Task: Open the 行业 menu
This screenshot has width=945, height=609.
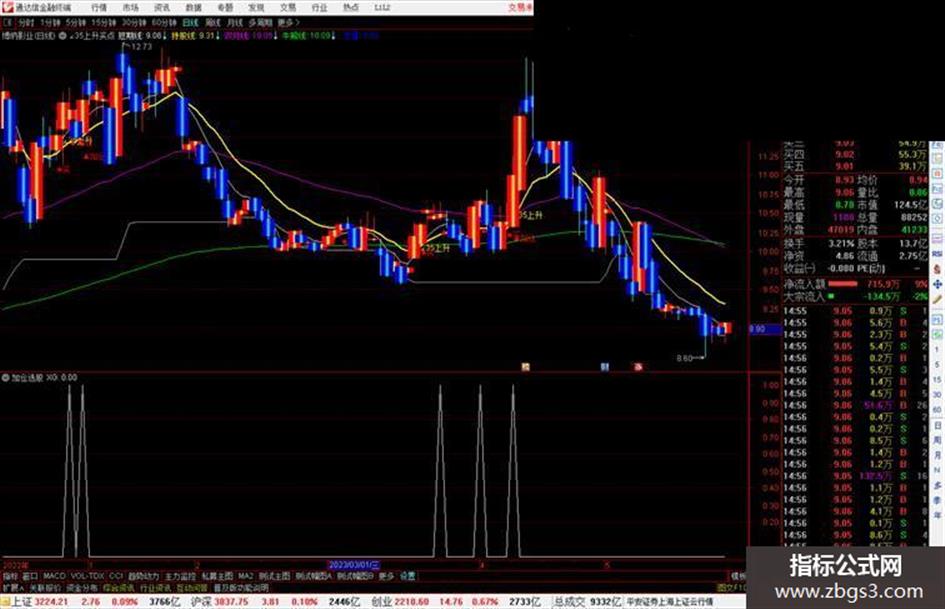Action: point(319,8)
